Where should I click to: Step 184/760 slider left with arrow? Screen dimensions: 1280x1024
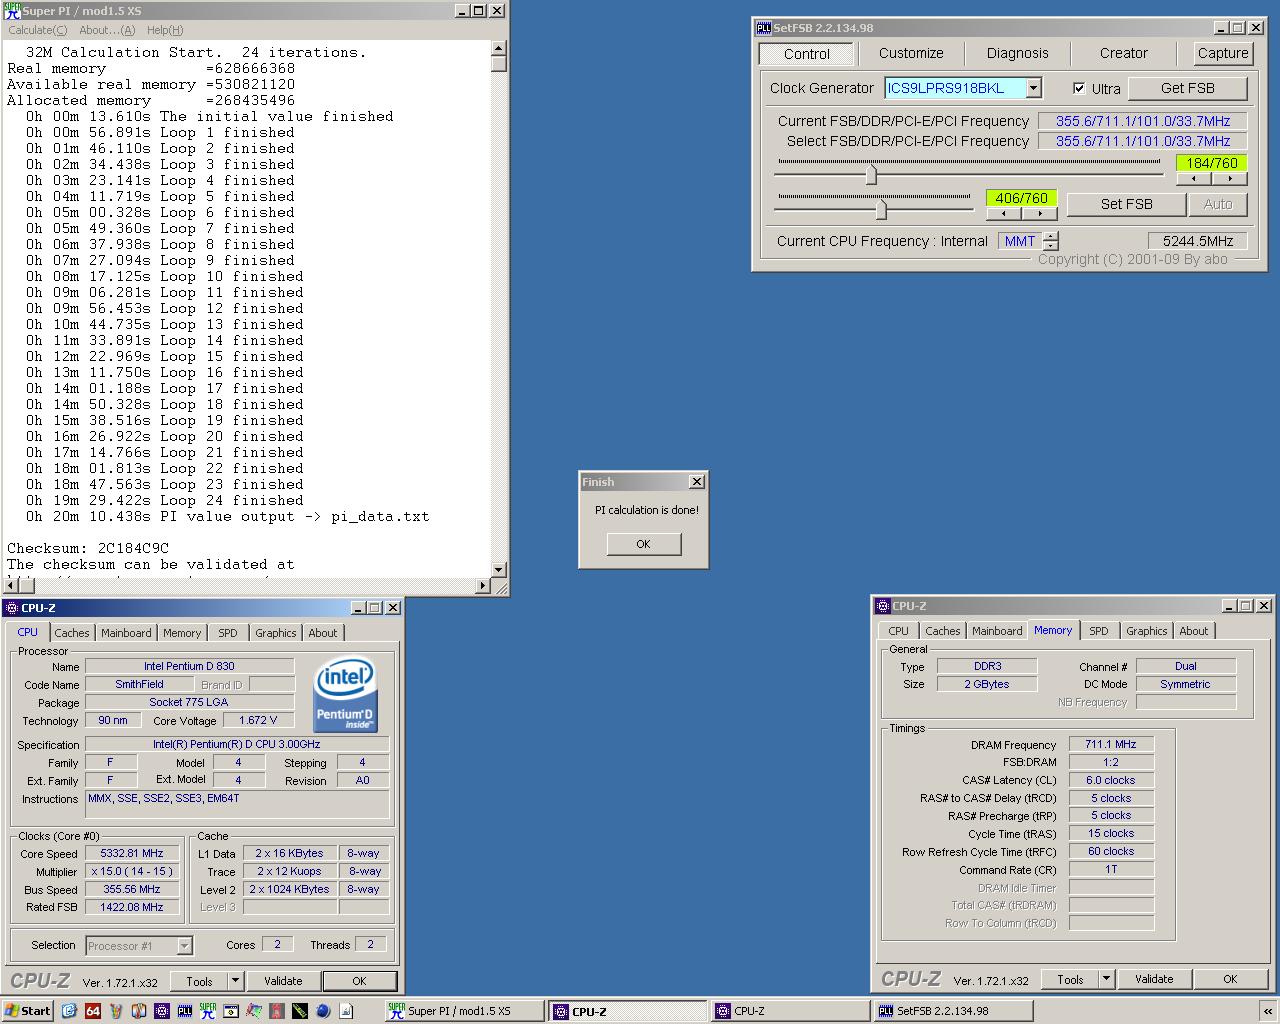pos(1194,178)
